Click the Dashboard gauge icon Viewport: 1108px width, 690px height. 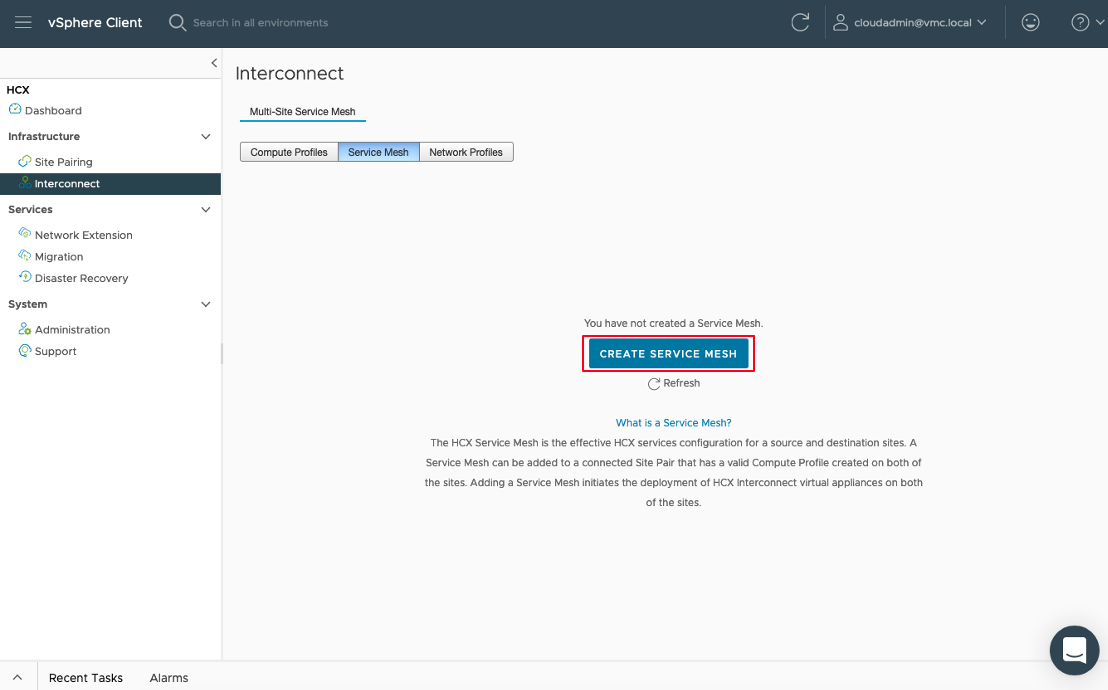click(15, 110)
